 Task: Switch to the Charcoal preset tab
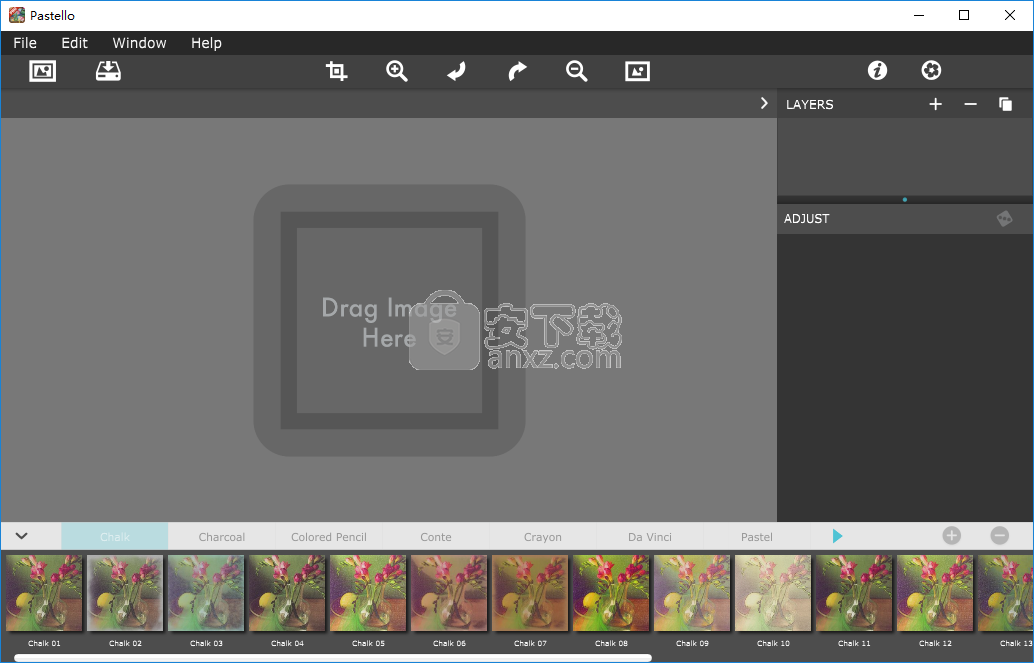[x=222, y=536]
